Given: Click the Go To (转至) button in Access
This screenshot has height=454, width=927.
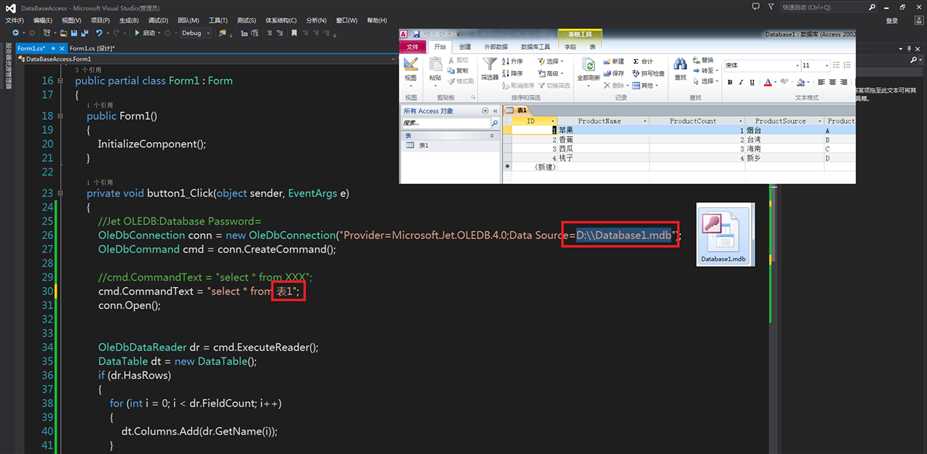Looking at the screenshot, I should pyautogui.click(x=704, y=70).
